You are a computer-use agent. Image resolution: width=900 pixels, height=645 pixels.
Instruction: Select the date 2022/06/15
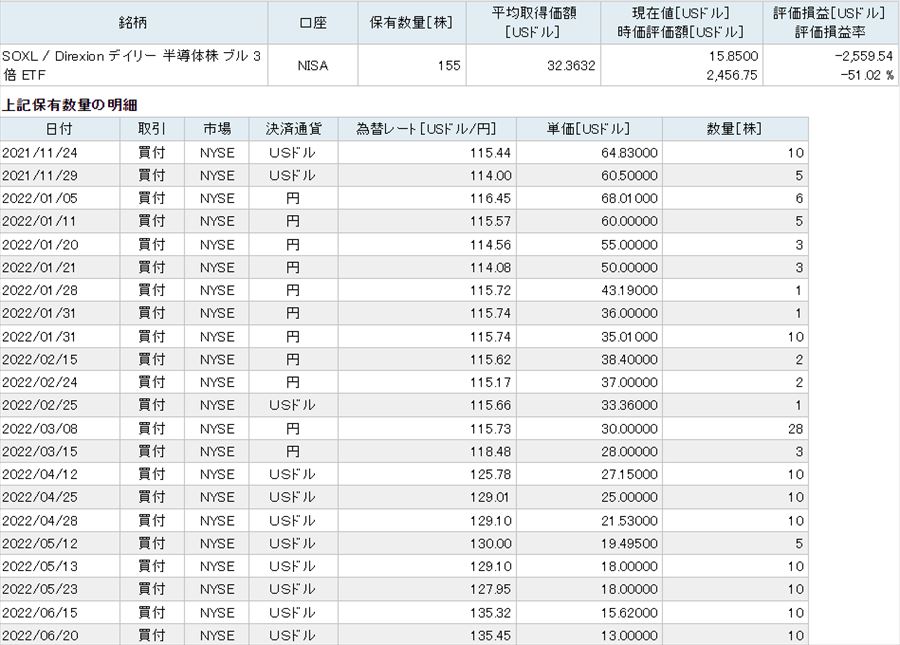coord(40,613)
